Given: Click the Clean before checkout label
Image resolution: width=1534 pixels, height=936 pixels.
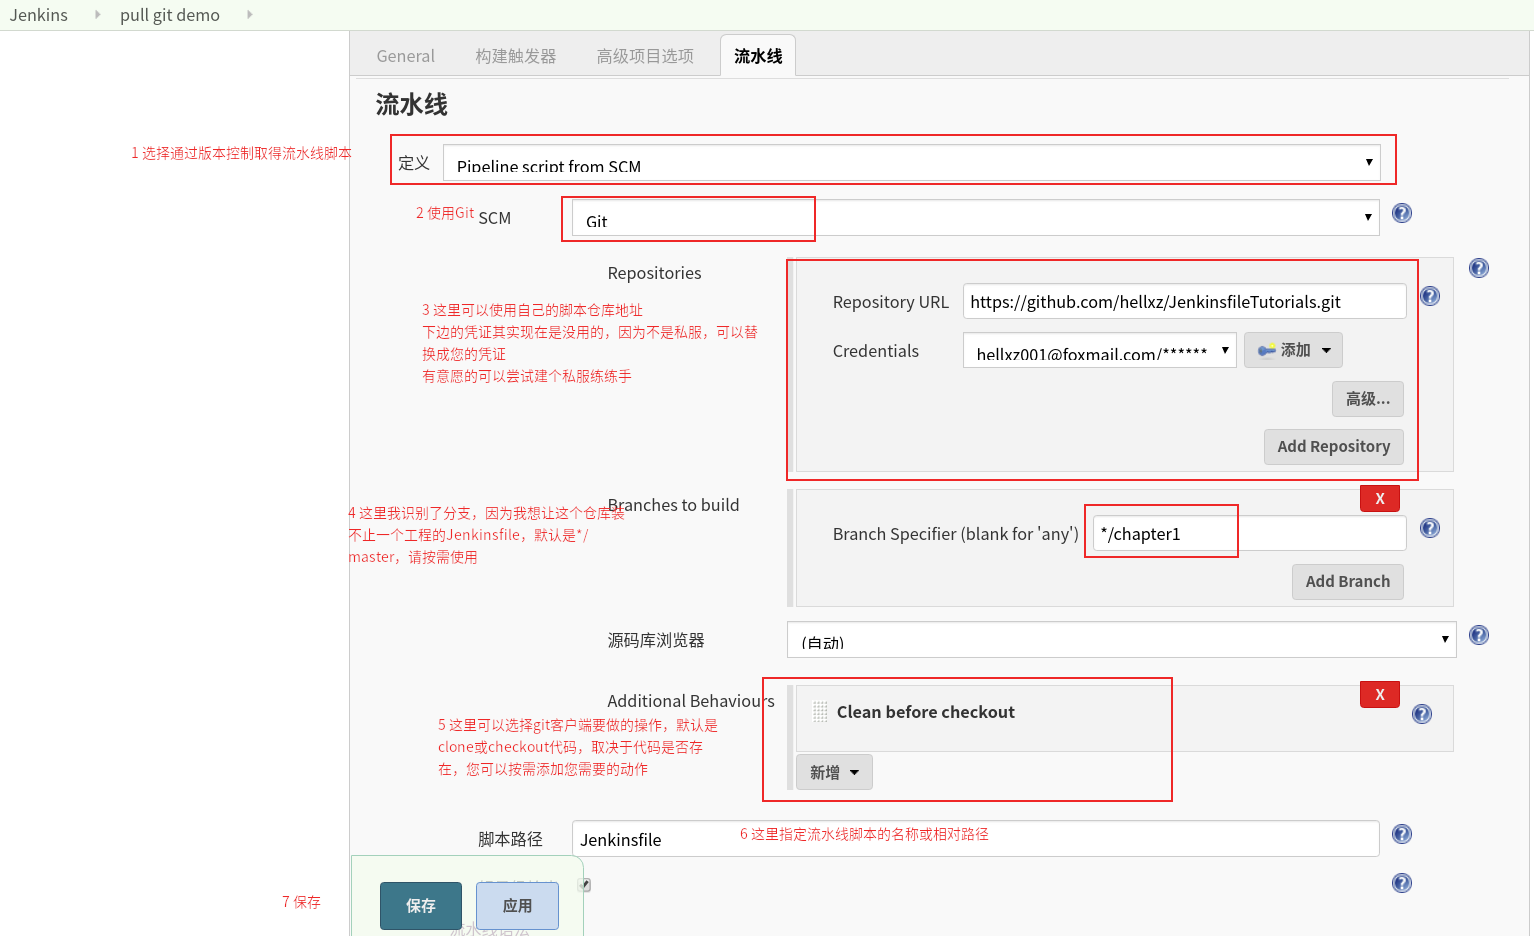Looking at the screenshot, I should click(x=926, y=712).
